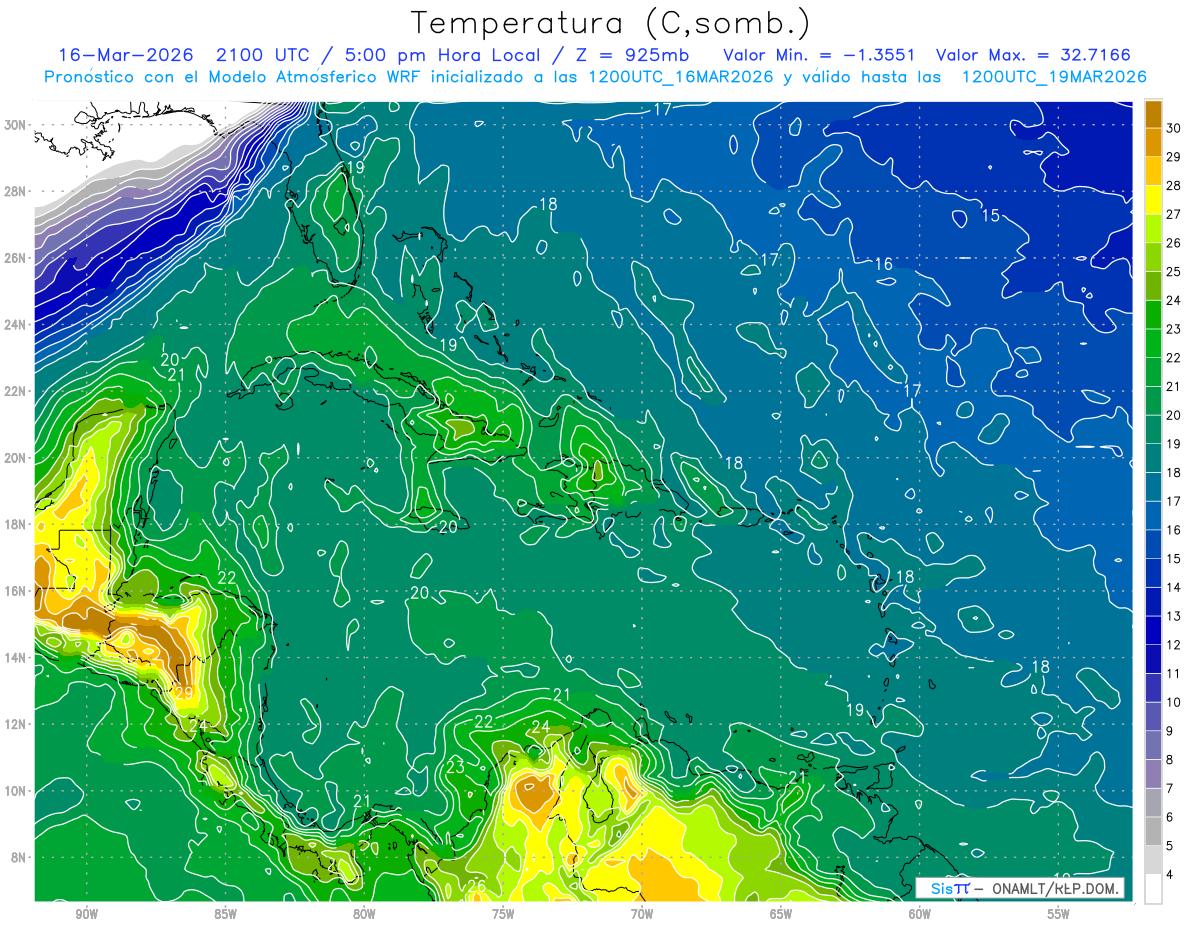Image resolution: width=1200 pixels, height=927 pixels.
Task: Click the 14N latitude axis label
Action: point(17,658)
